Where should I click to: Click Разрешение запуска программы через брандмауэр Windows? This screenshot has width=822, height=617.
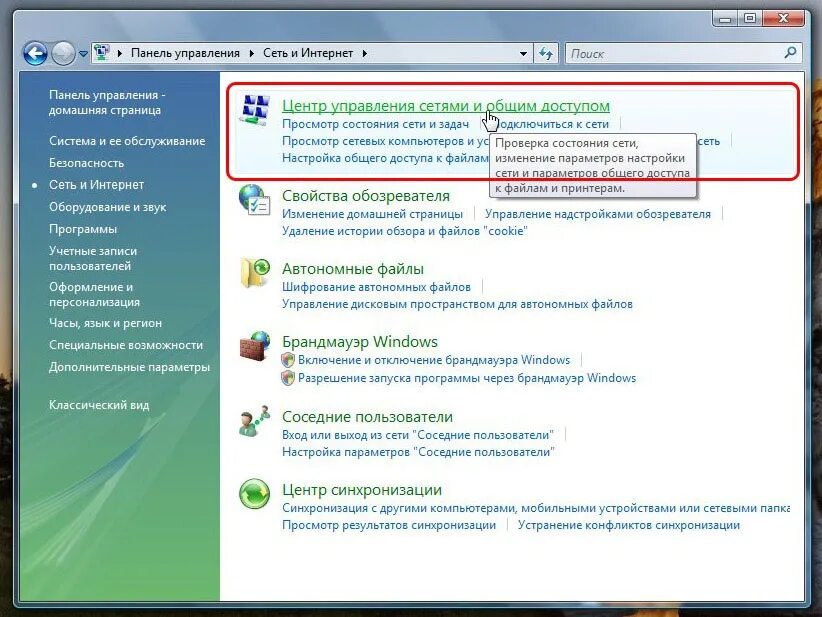point(467,377)
